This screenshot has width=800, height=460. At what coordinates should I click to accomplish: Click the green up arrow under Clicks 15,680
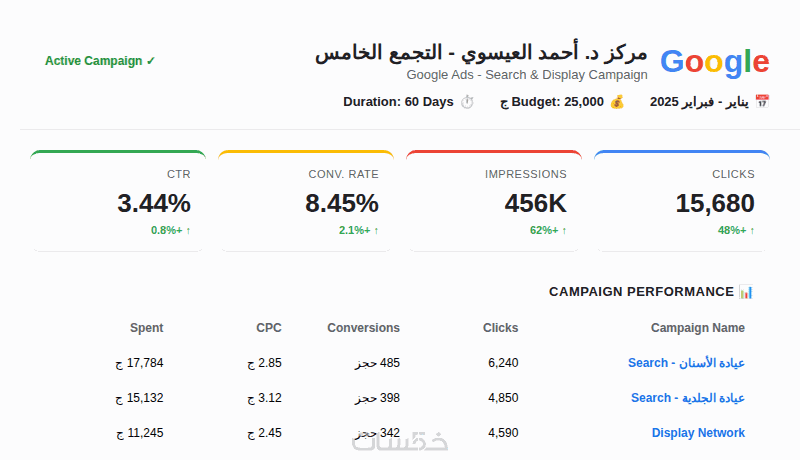[752, 231]
